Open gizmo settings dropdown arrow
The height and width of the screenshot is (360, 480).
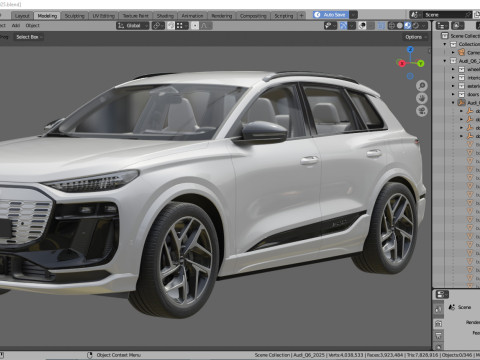point(352,26)
